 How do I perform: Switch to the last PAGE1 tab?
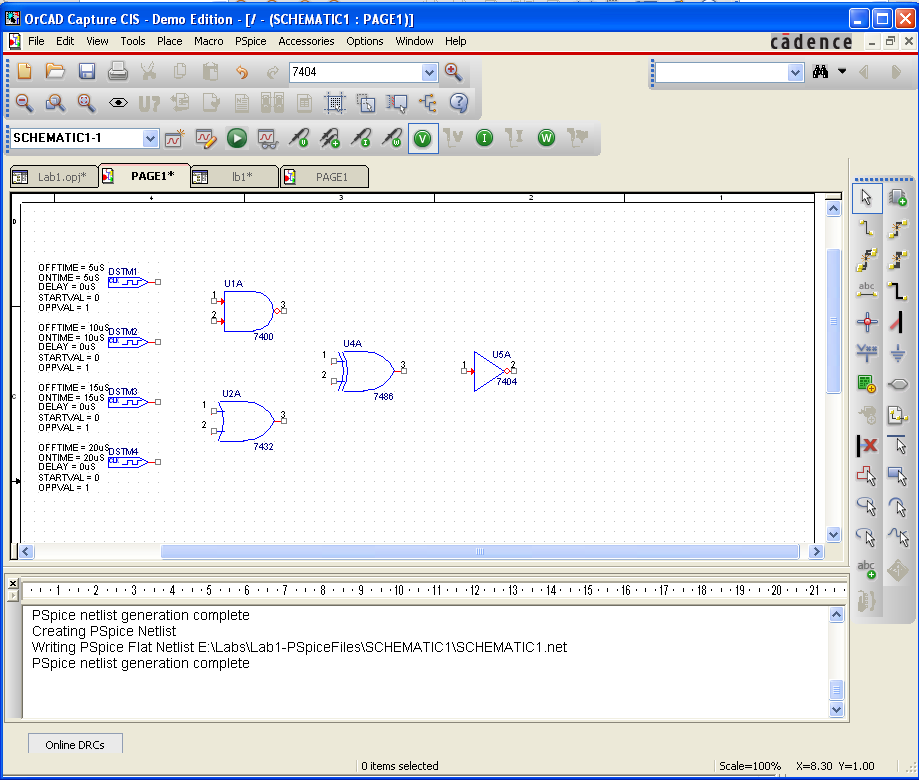[x=324, y=177]
